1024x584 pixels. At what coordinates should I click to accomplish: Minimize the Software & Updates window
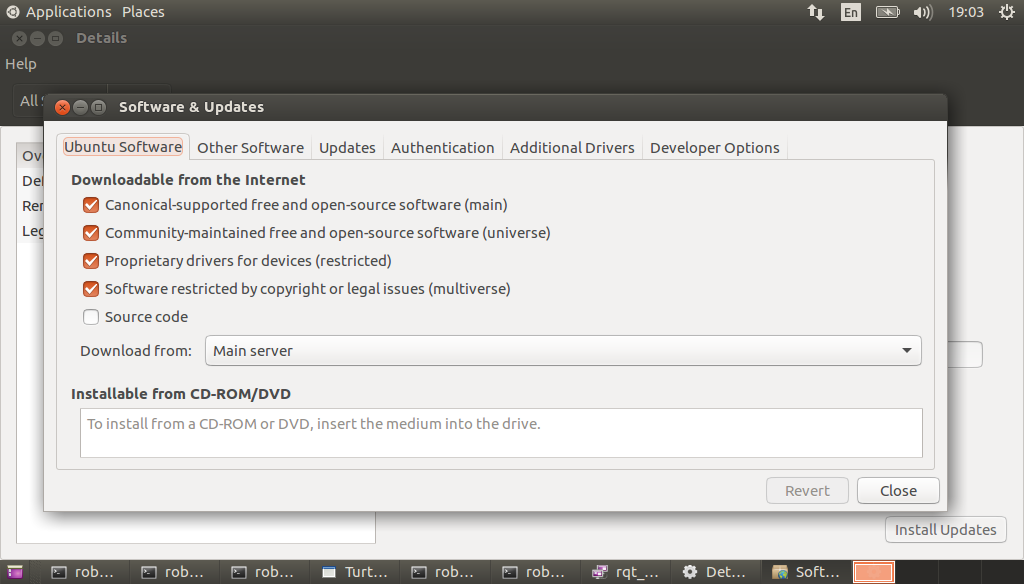pyautogui.click(x=80, y=107)
